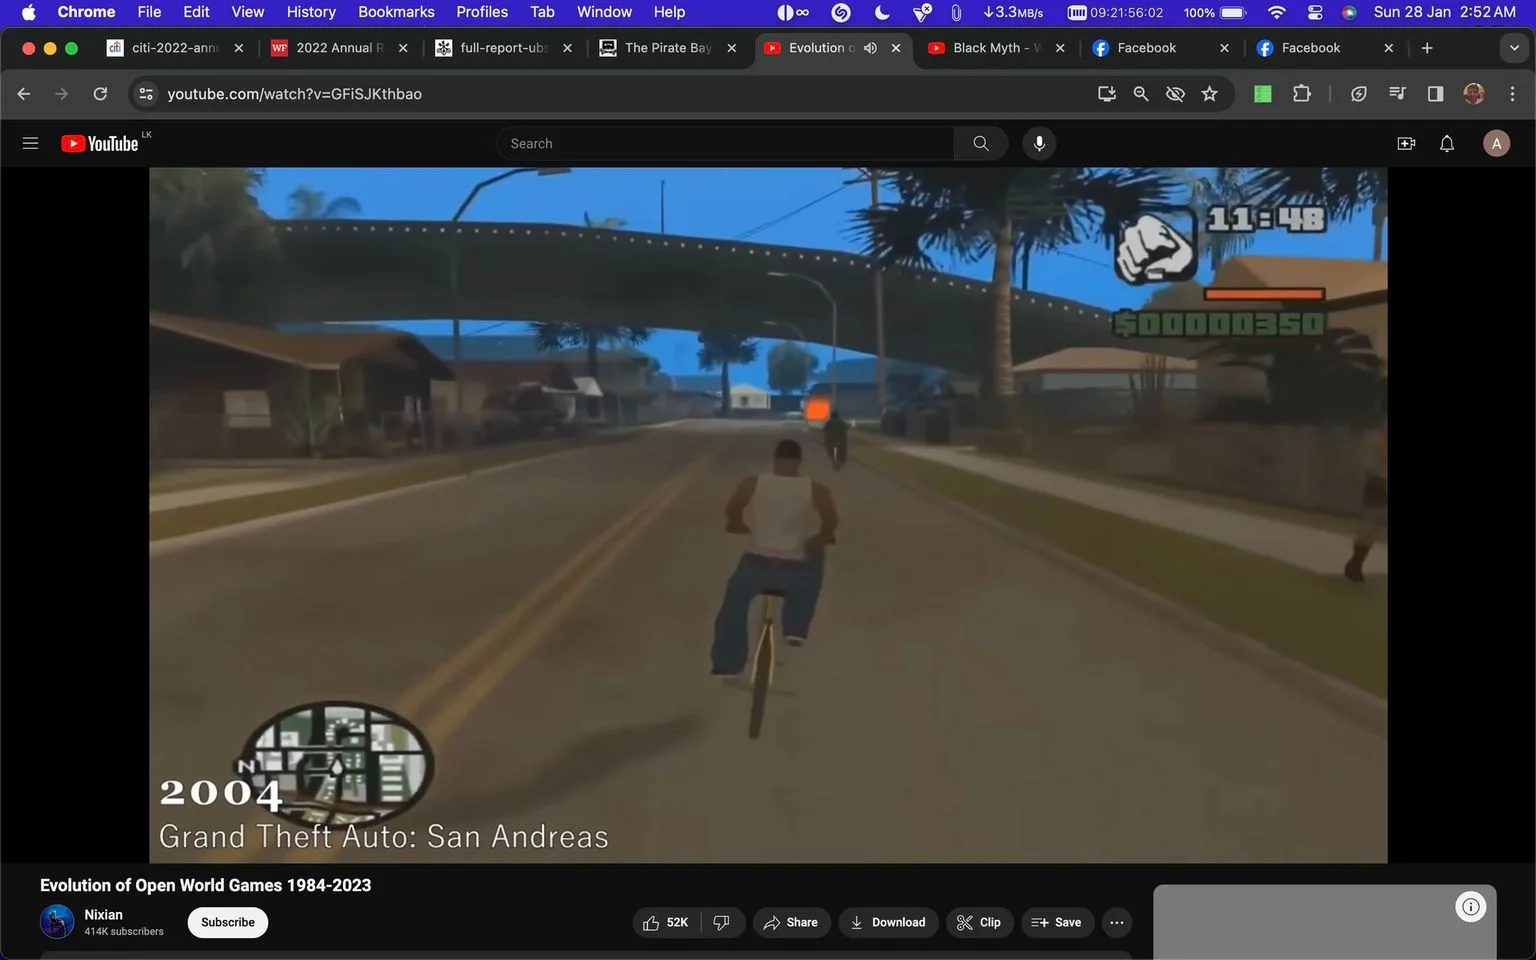Open the YouTube guide hamburger menu
Image resolution: width=1536 pixels, height=960 pixels.
point(30,143)
